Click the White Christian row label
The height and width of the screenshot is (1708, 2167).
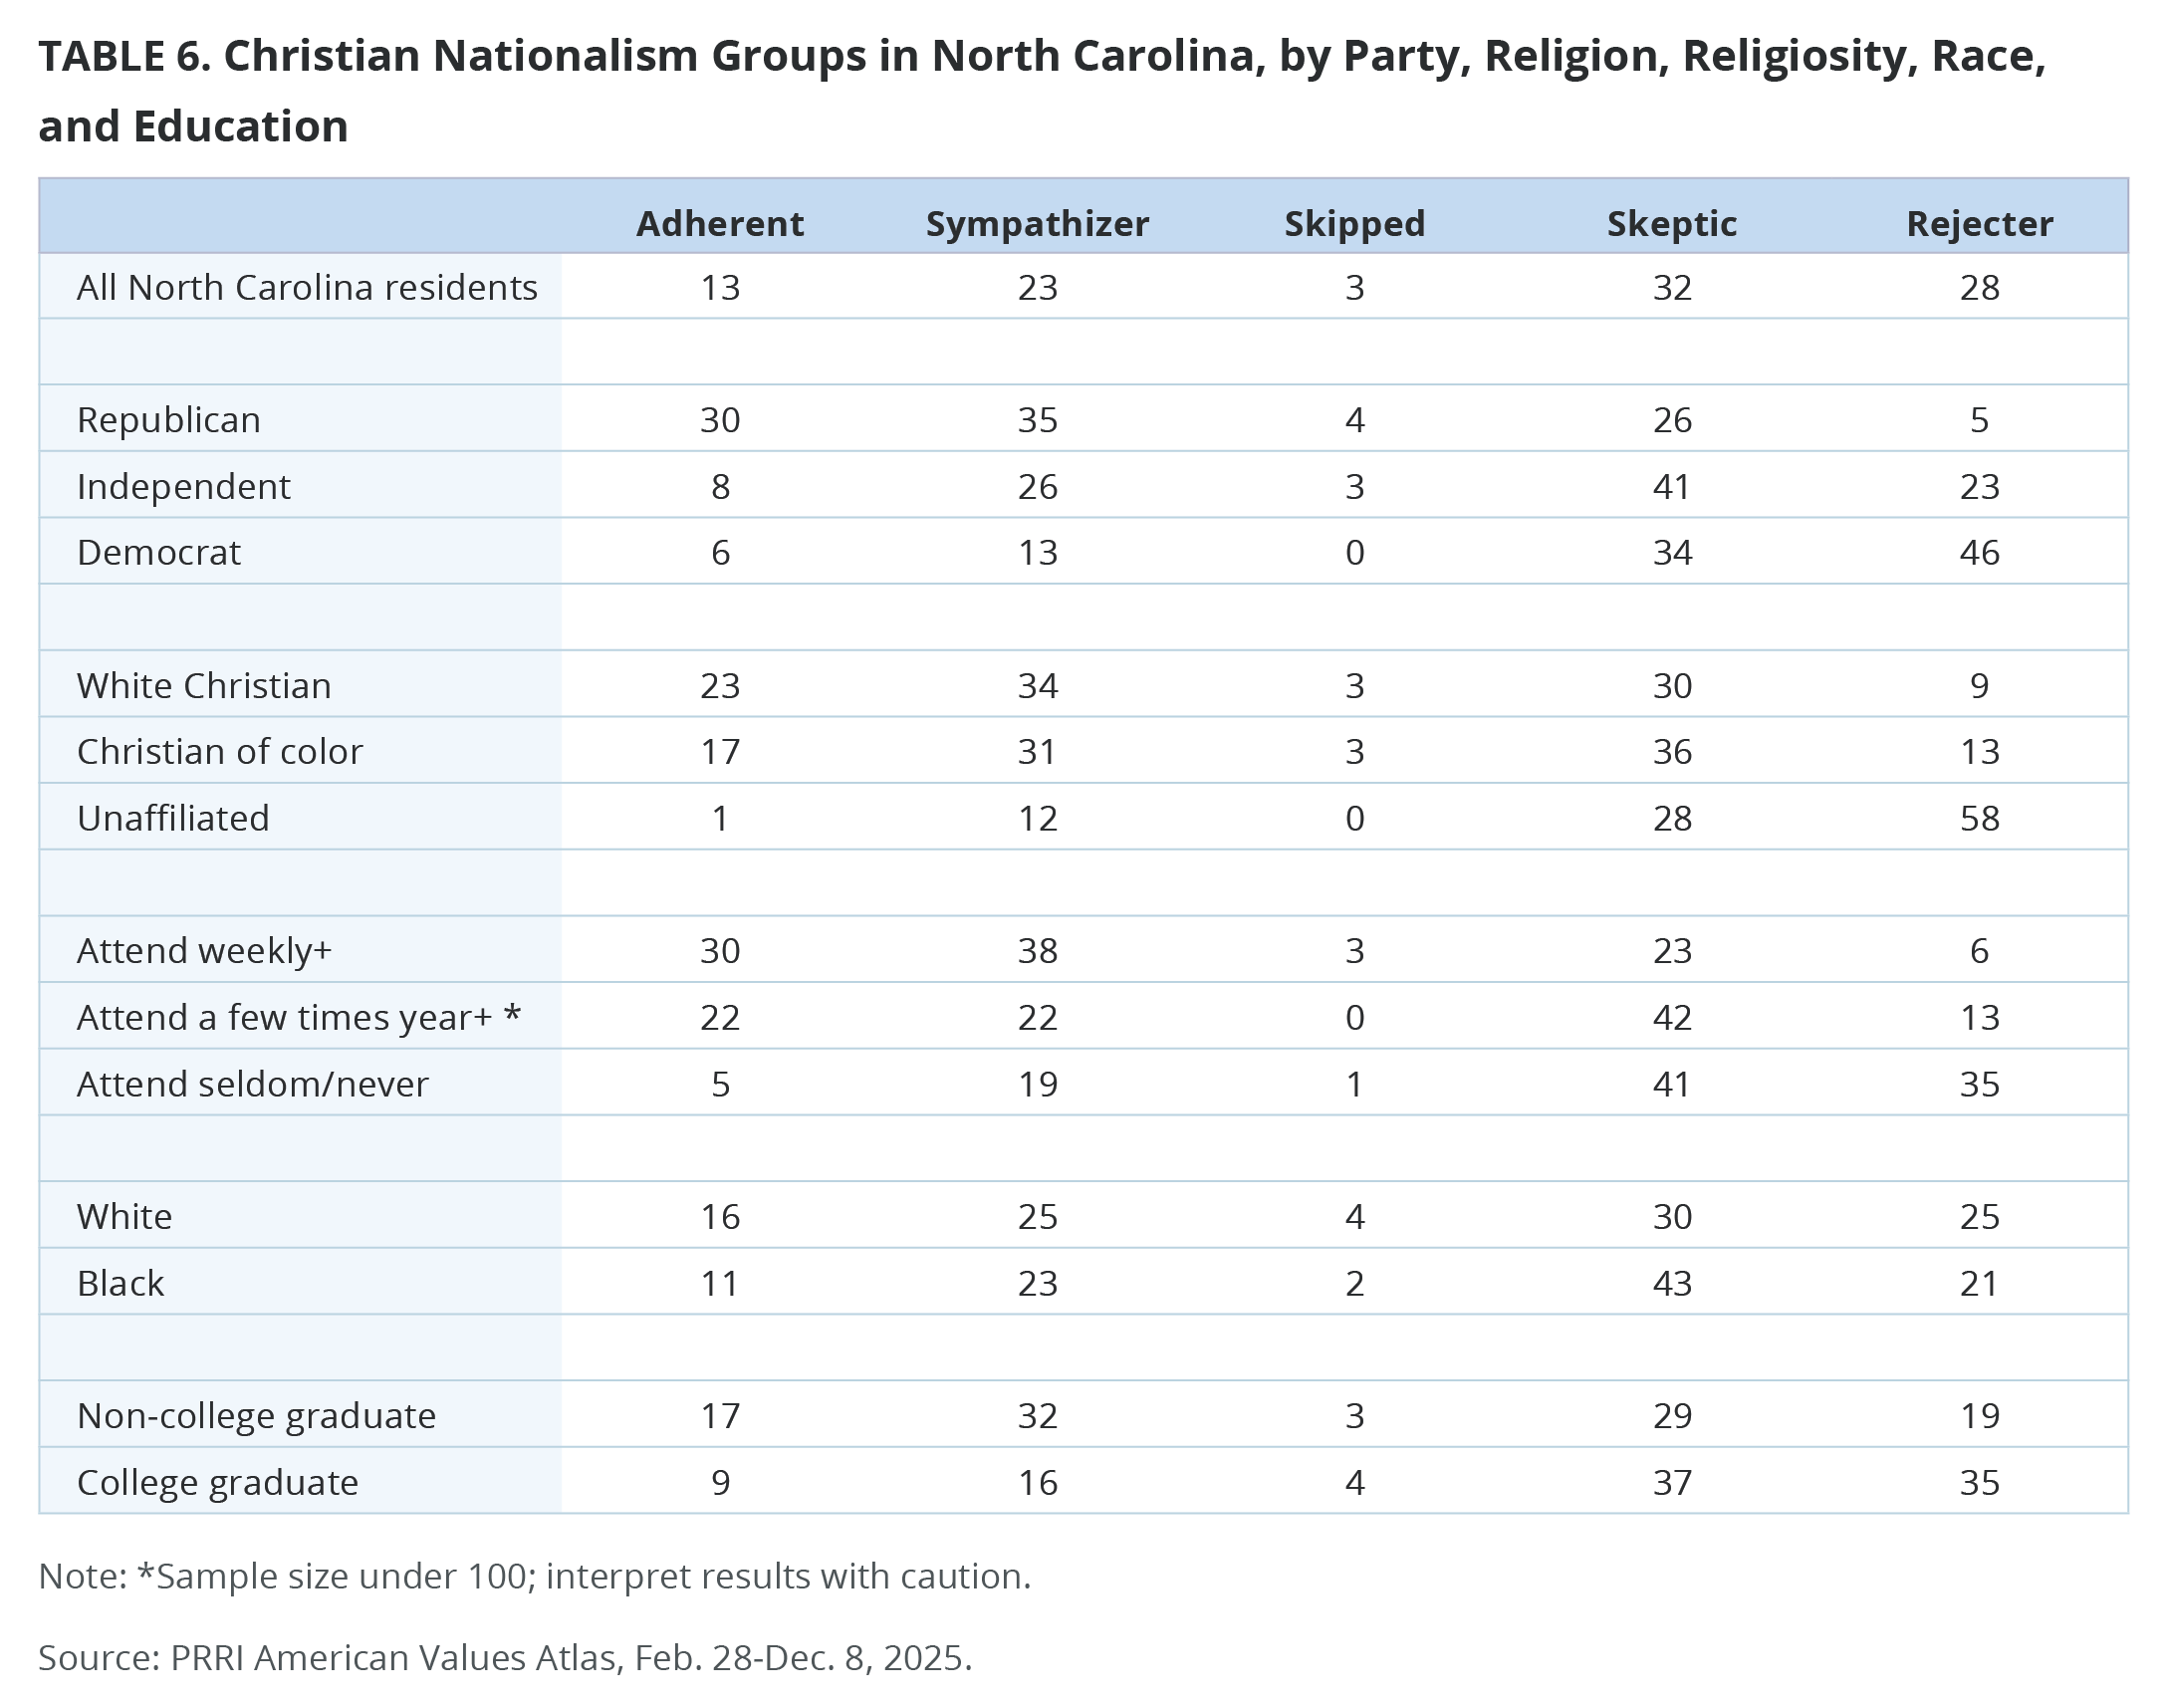pyautogui.click(x=204, y=685)
